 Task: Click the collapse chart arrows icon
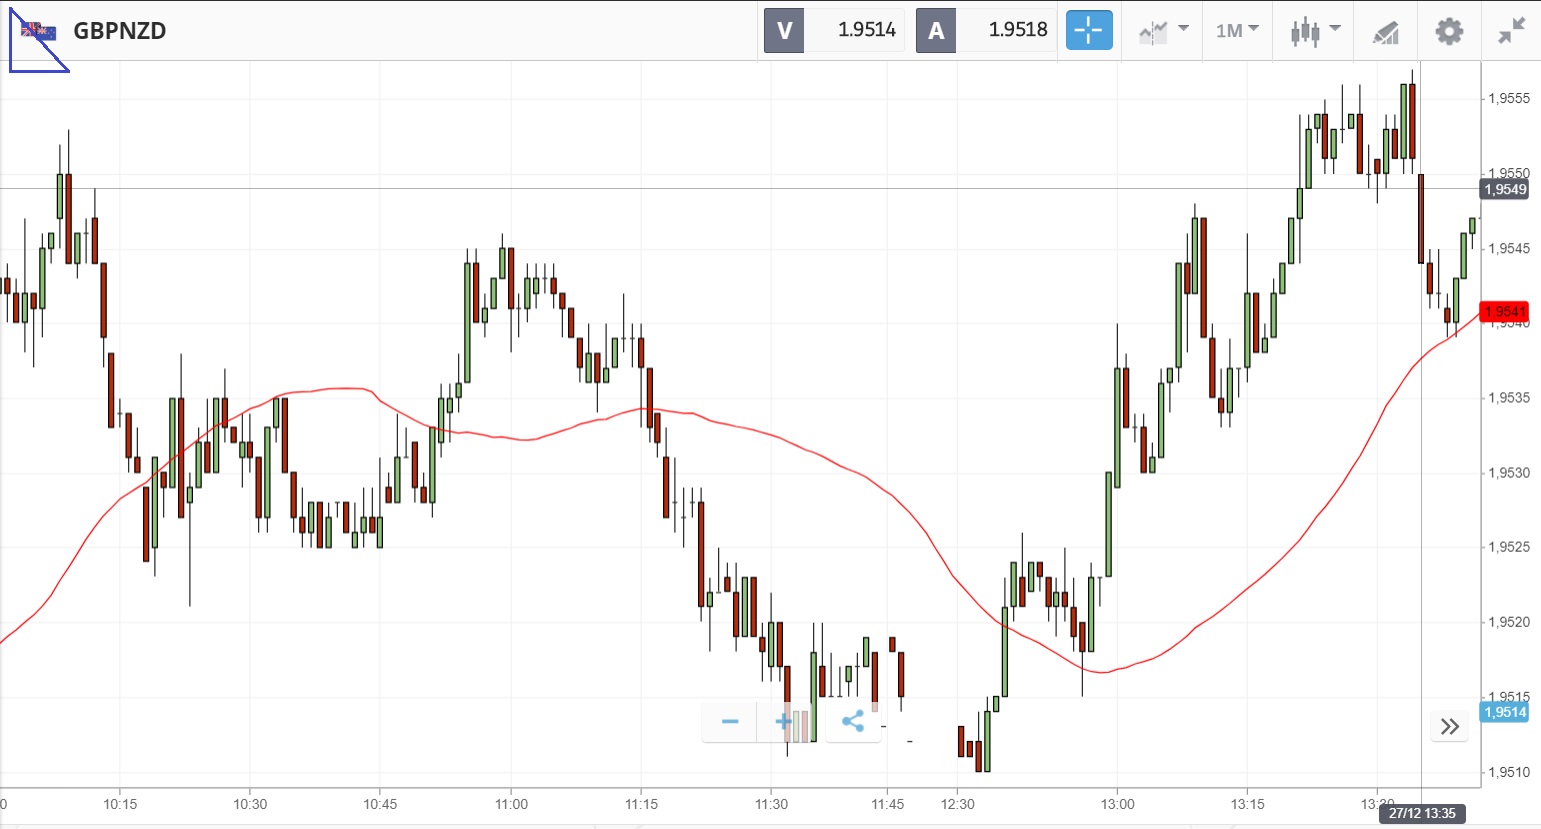click(x=1511, y=31)
